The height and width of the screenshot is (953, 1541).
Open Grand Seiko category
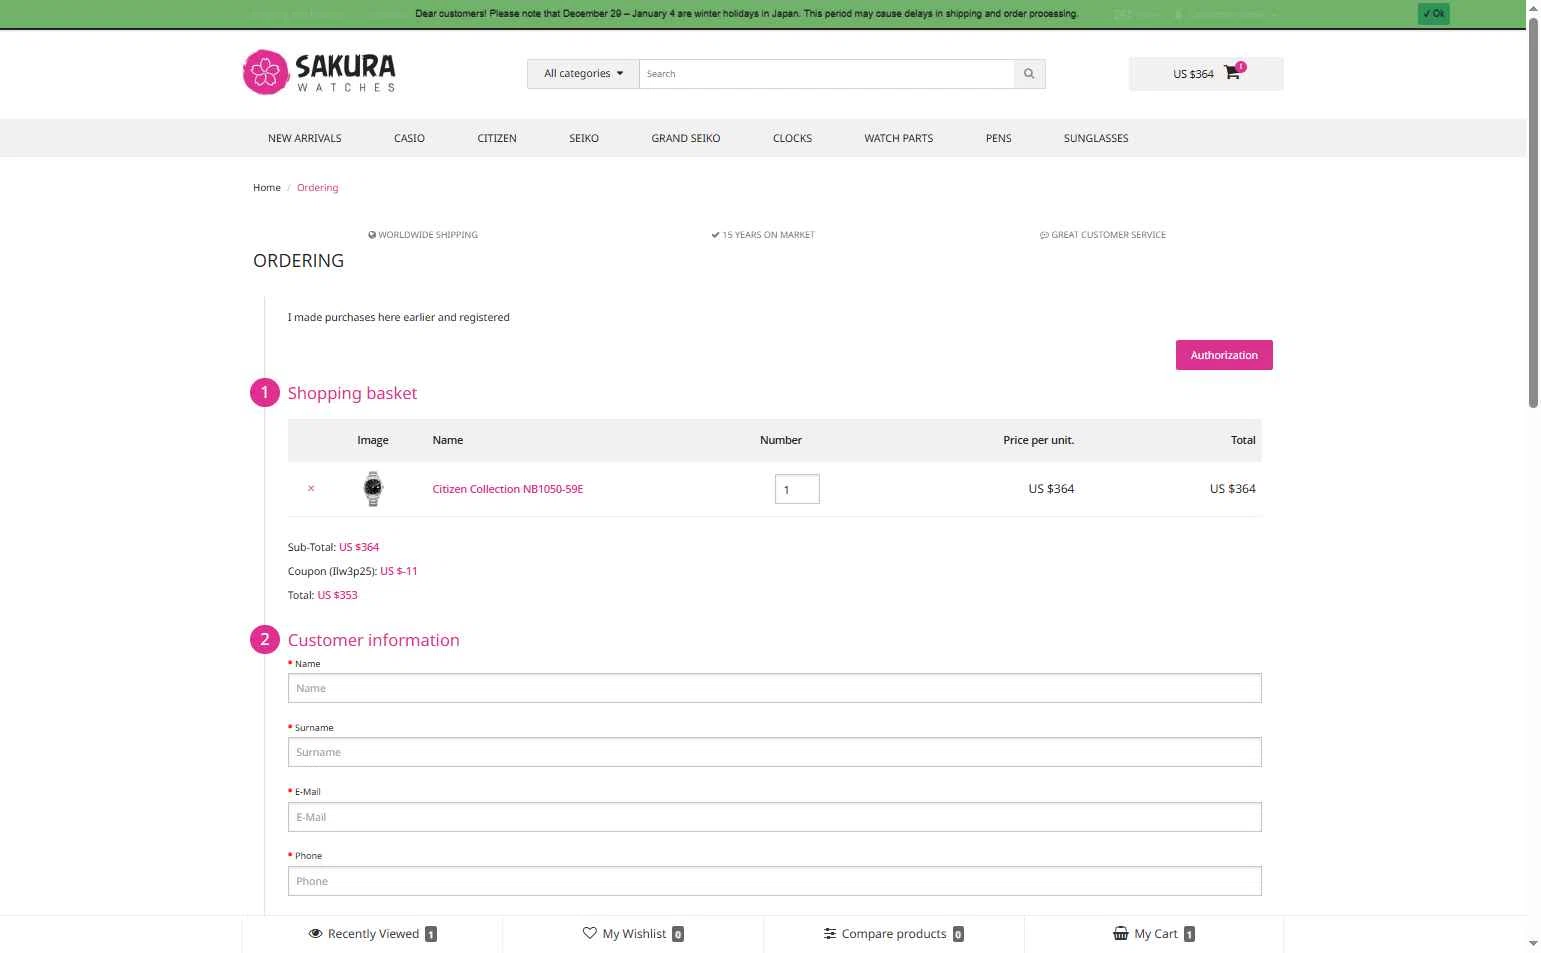[686, 138]
